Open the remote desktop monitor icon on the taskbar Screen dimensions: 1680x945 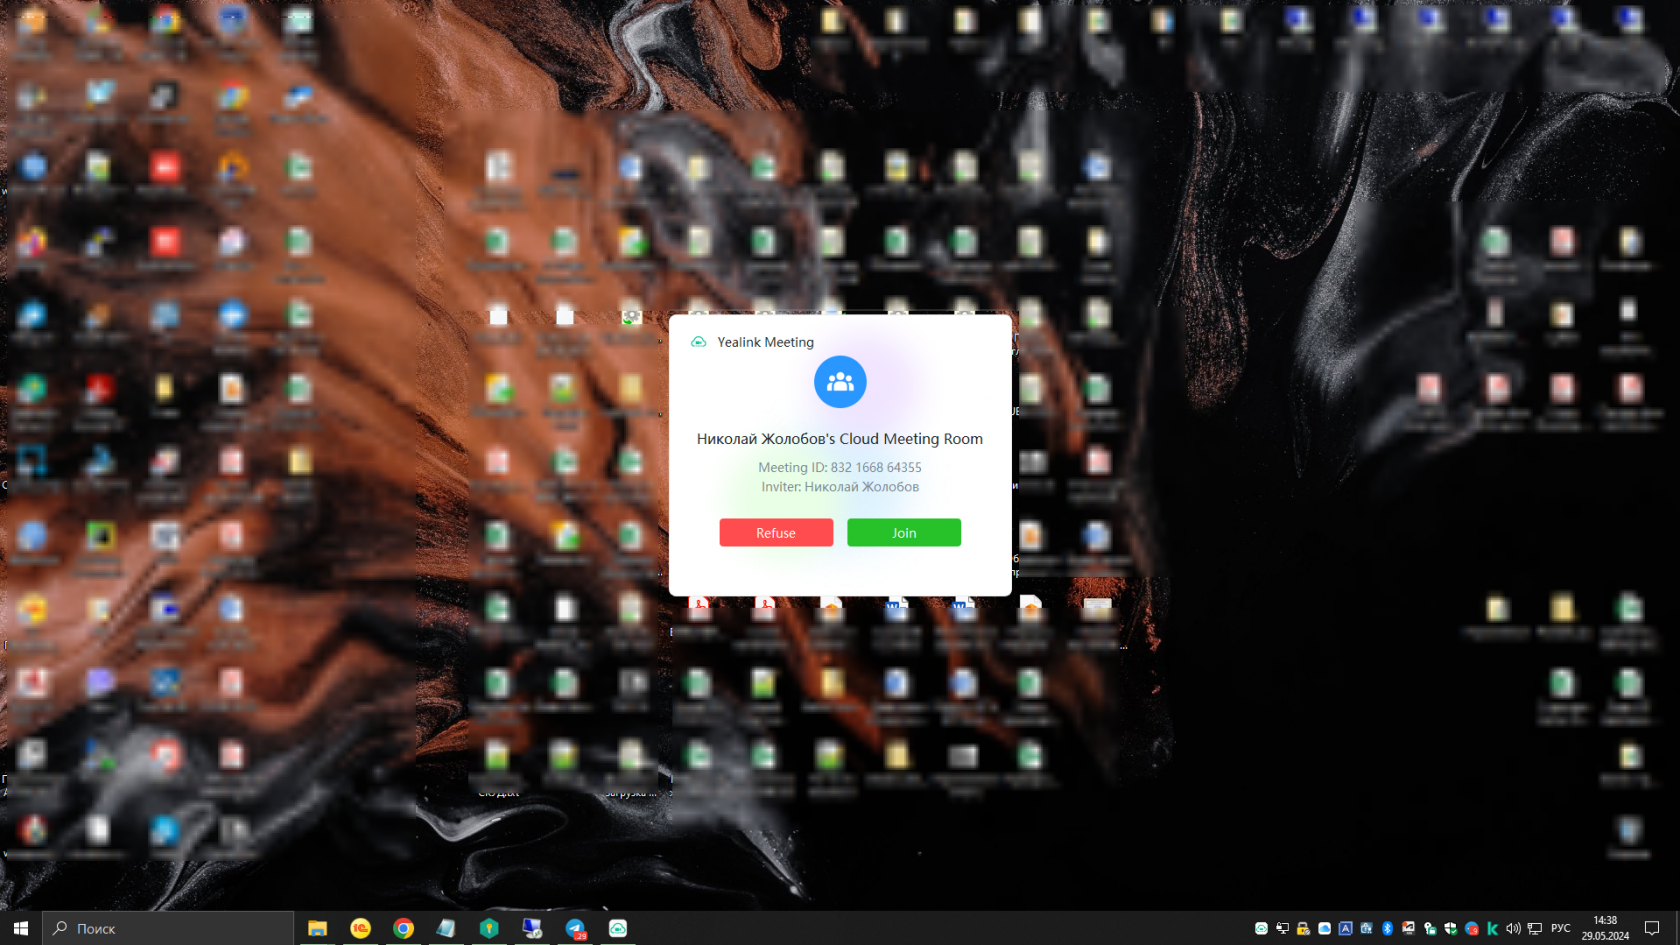[532, 928]
